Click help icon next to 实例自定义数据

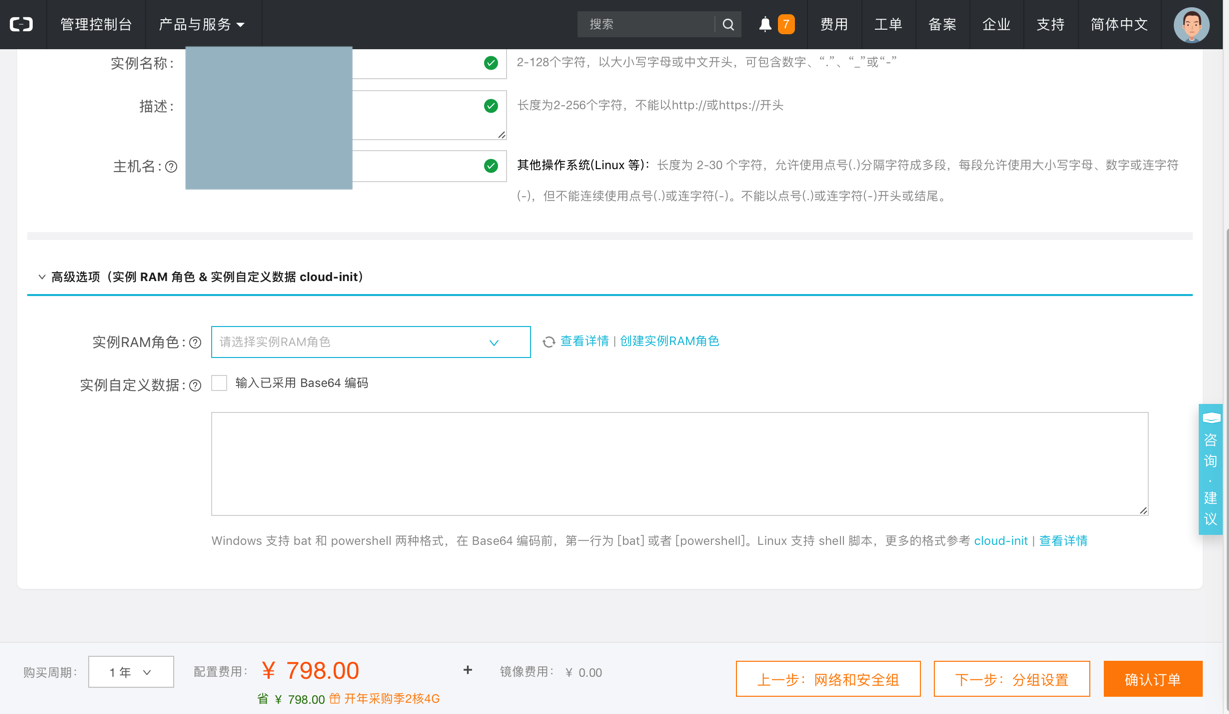tap(195, 385)
